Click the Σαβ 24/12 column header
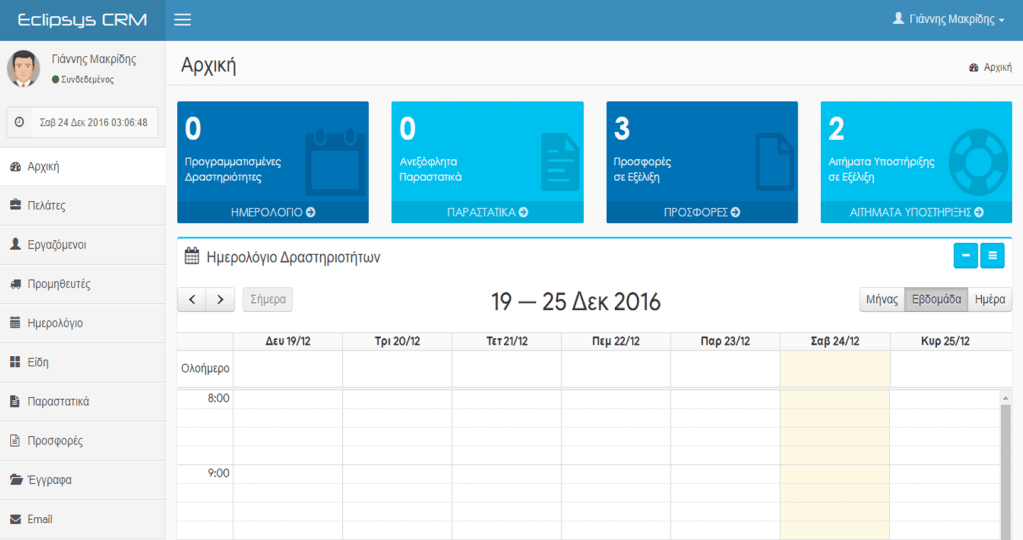The image size is (1023, 540). point(835,341)
